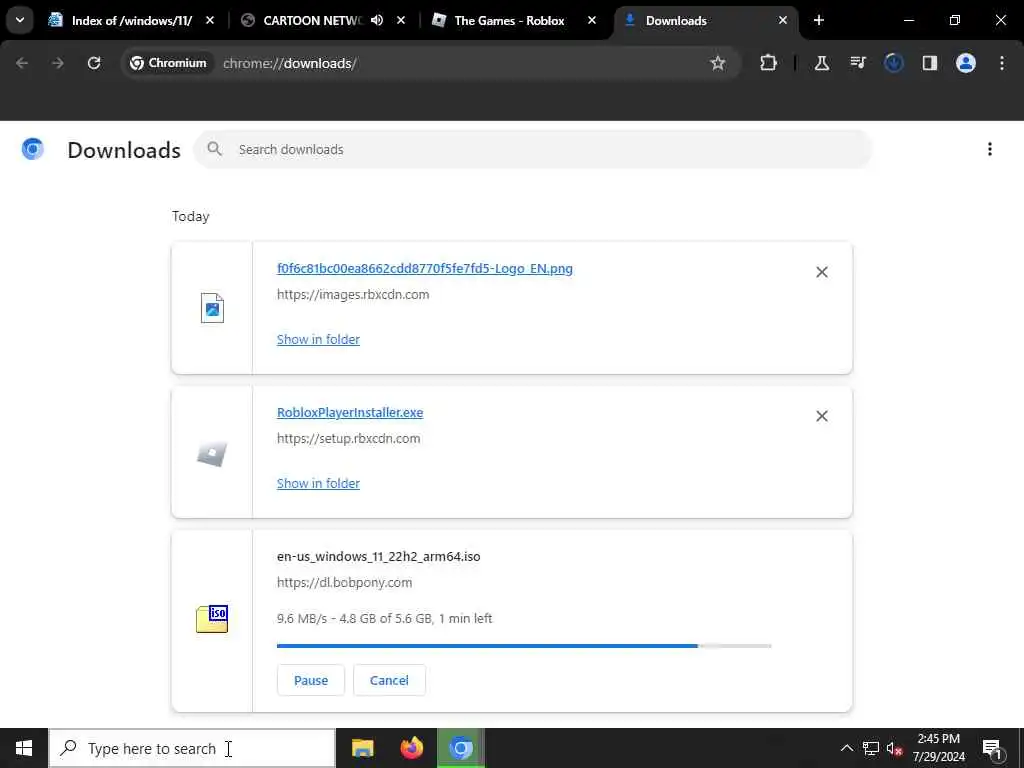Reload the downloads page
This screenshot has width=1024, height=768.
pyautogui.click(x=94, y=63)
